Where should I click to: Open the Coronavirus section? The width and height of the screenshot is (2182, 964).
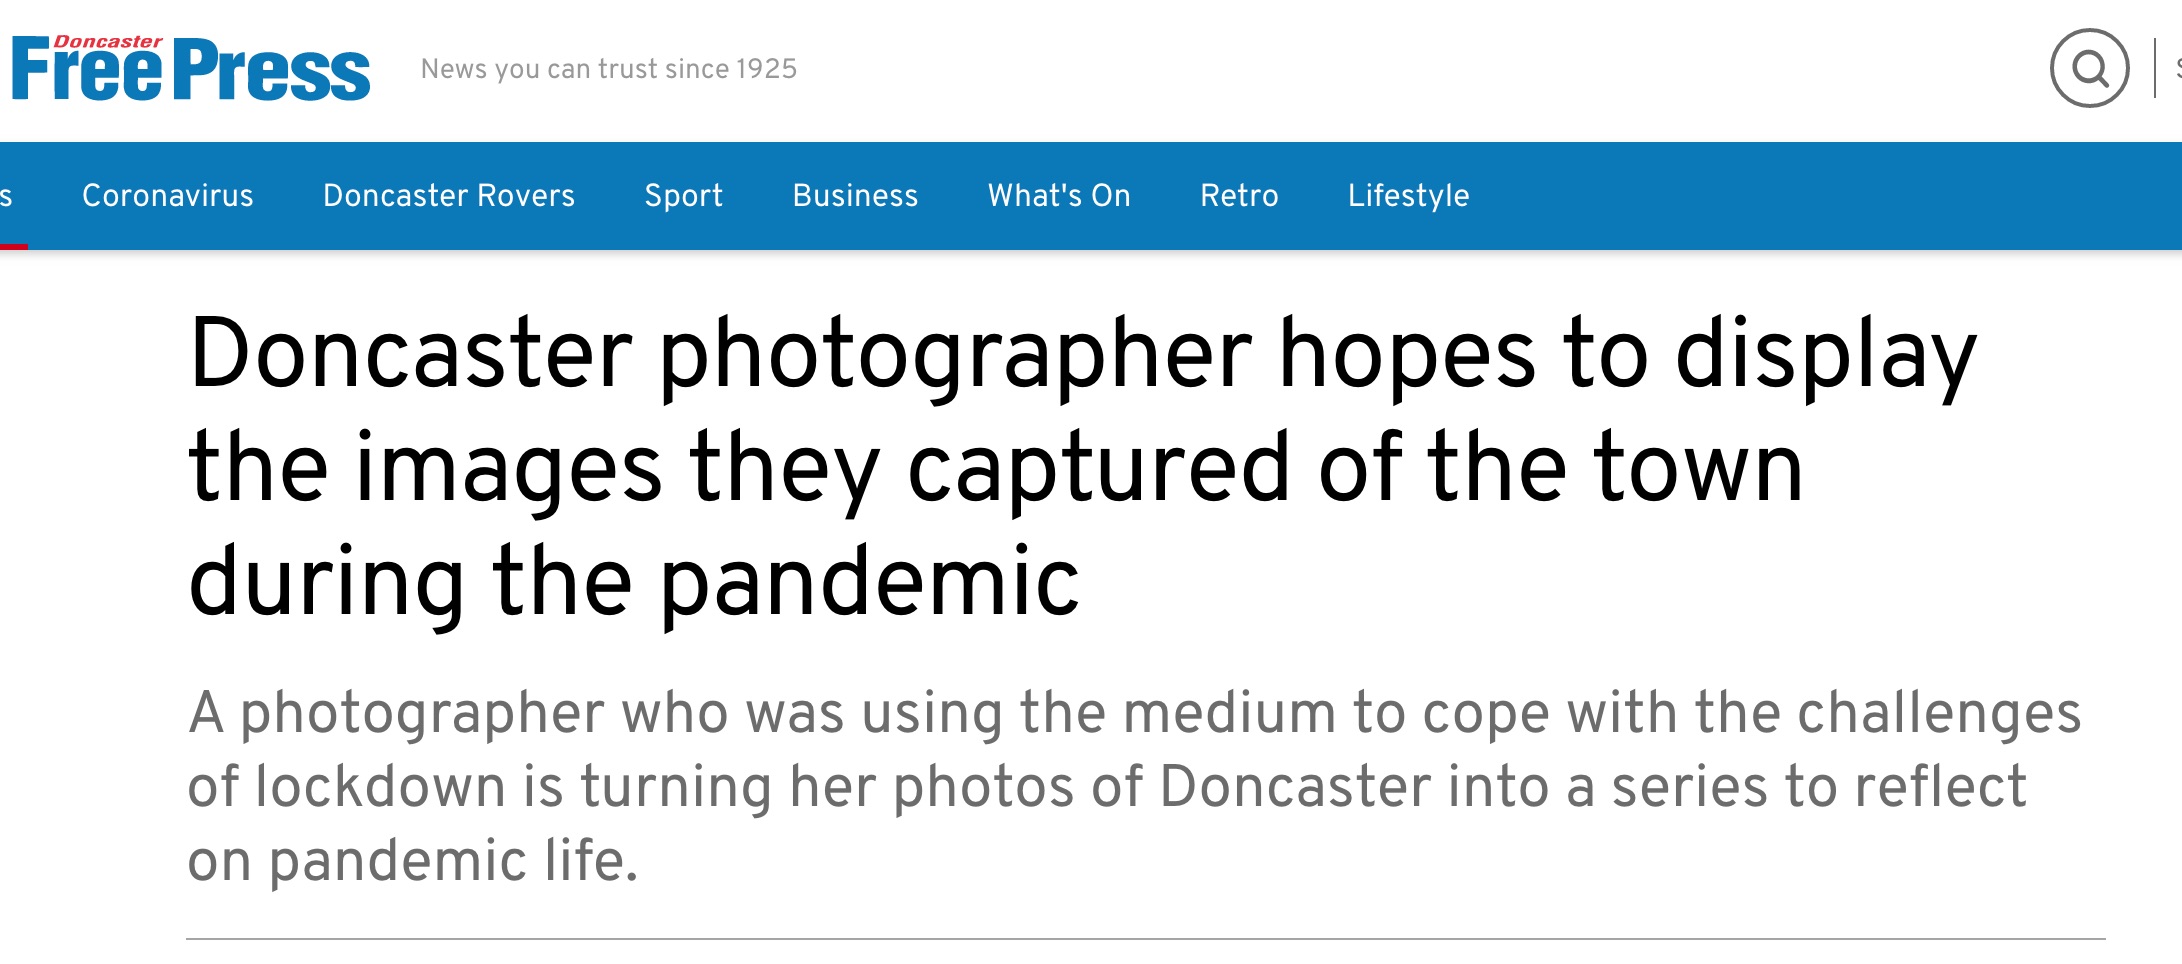pyautogui.click(x=167, y=195)
